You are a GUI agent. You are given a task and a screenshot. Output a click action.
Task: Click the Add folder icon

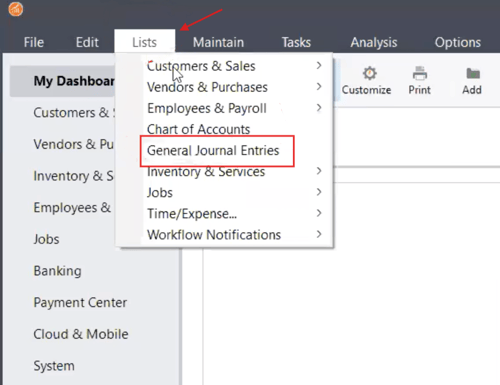pos(473,73)
